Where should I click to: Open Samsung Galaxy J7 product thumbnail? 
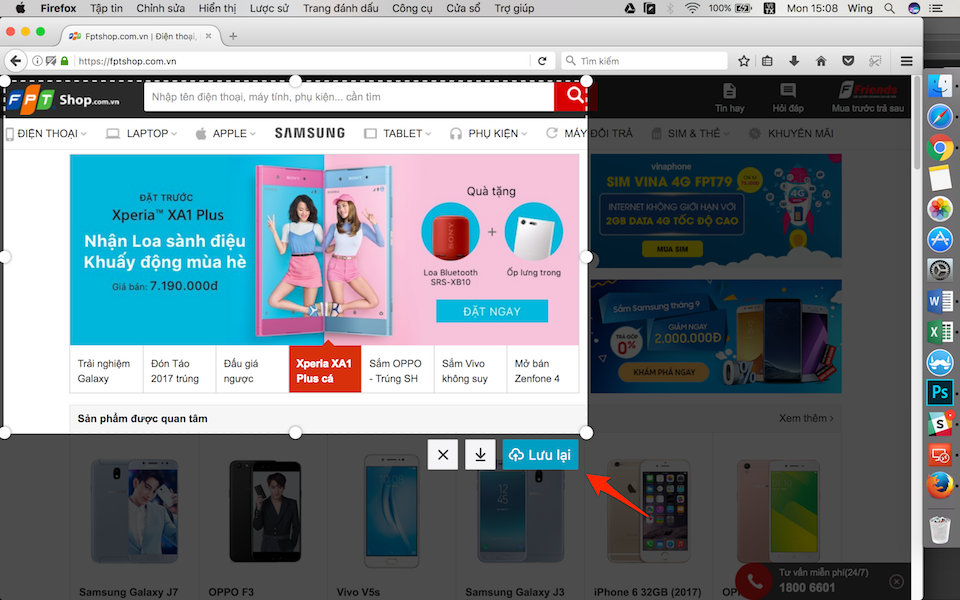pos(135,511)
